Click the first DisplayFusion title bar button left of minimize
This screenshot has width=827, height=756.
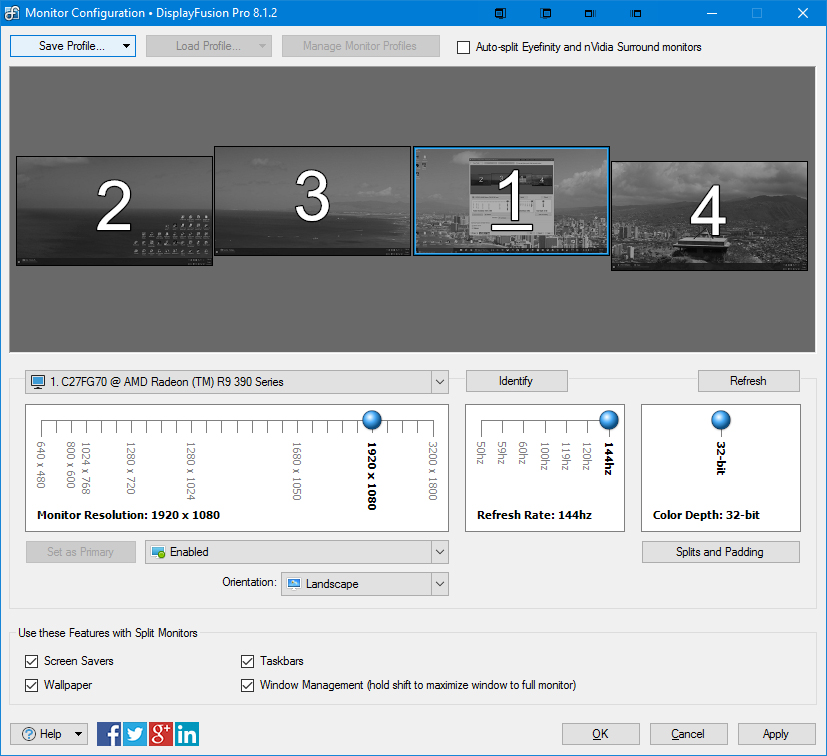(x=501, y=13)
